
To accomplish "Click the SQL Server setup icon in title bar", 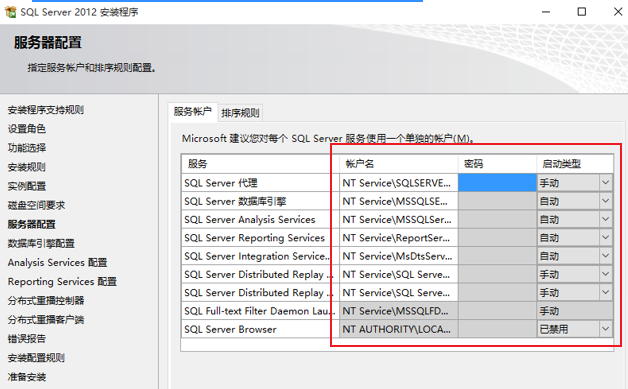I will (x=10, y=12).
